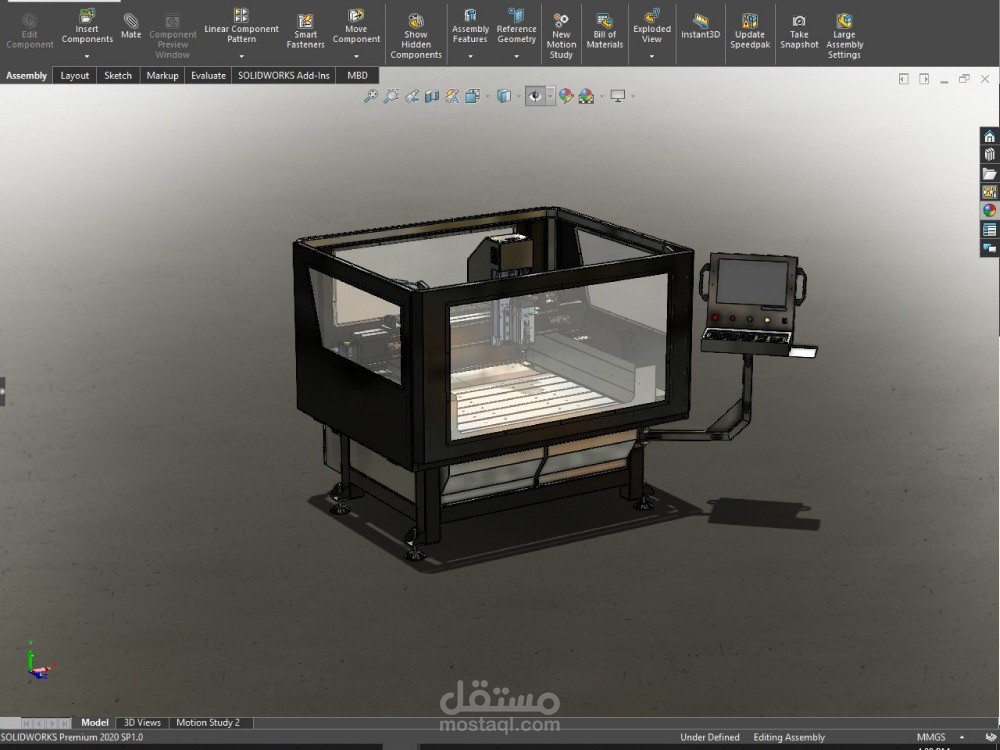Open Dynamic Annotation Views icon
The height and width of the screenshot is (750, 1000).
point(452,96)
